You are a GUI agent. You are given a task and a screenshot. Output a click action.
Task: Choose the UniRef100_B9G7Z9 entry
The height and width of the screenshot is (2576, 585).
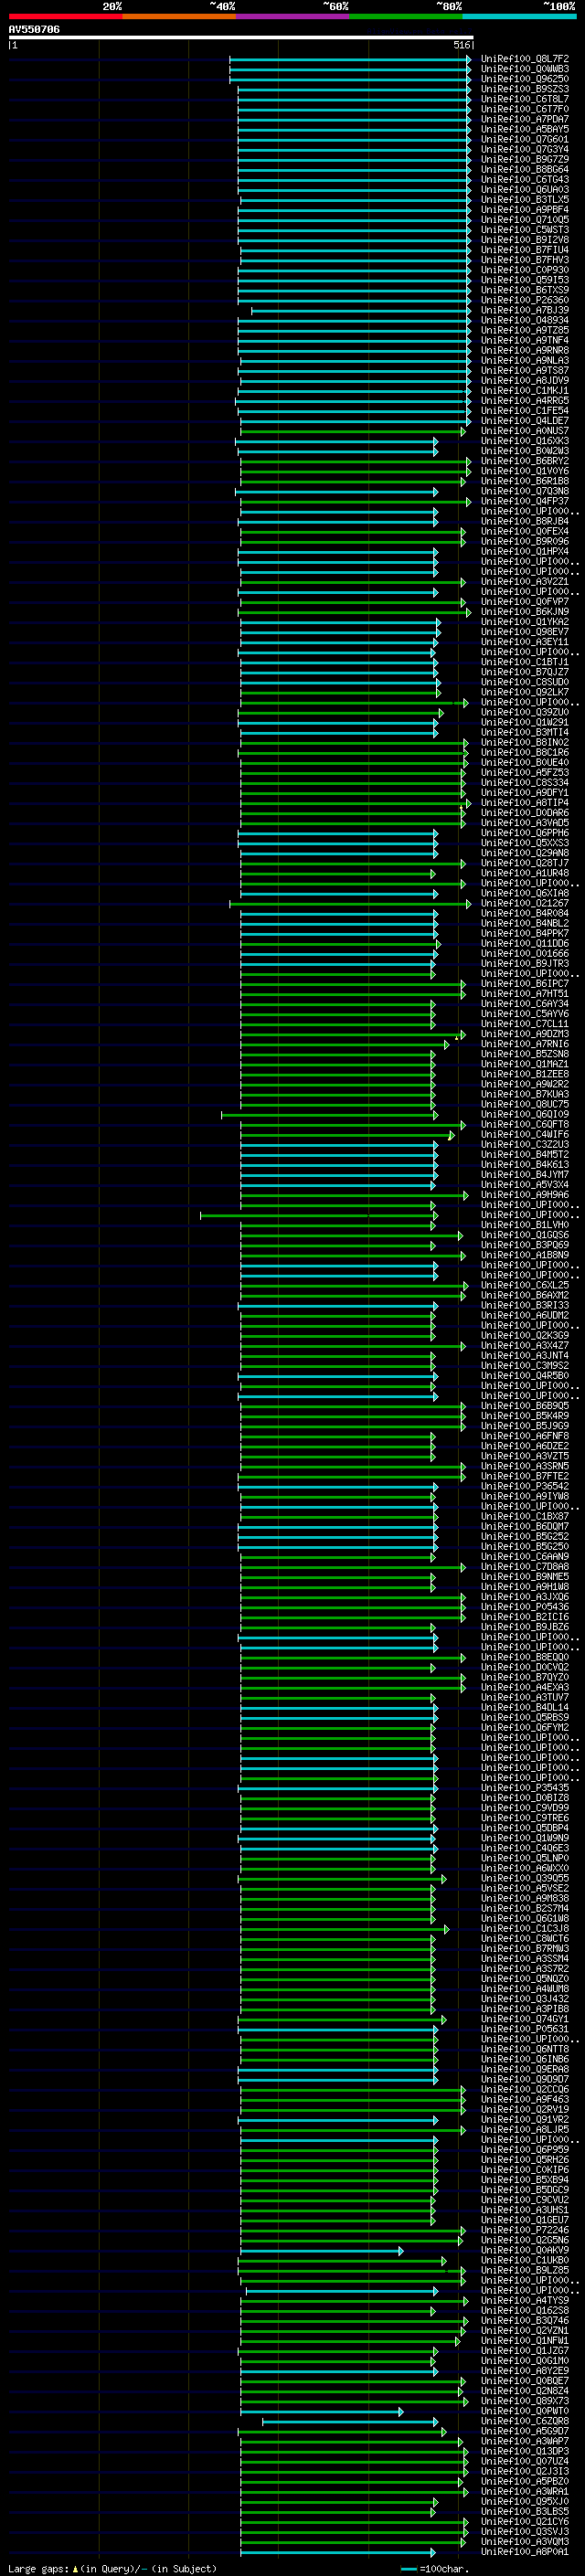pos(525,159)
